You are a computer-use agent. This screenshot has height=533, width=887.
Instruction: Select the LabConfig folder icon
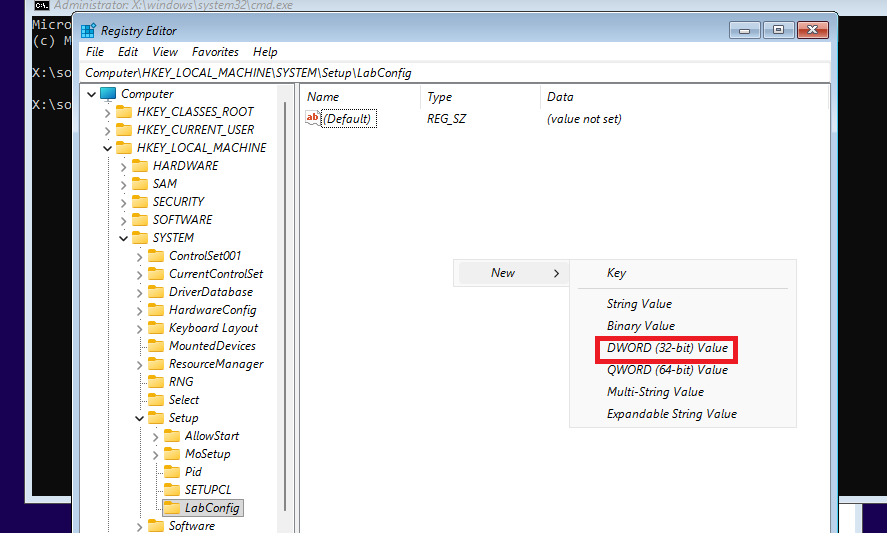click(172, 508)
